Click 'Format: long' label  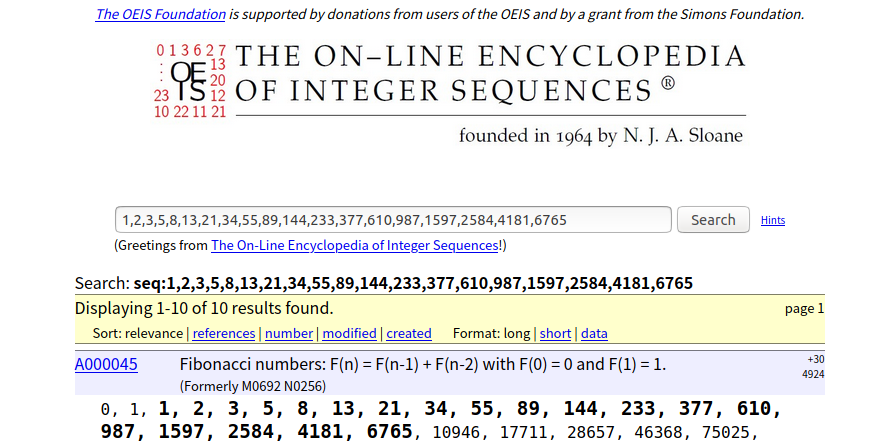pos(491,333)
